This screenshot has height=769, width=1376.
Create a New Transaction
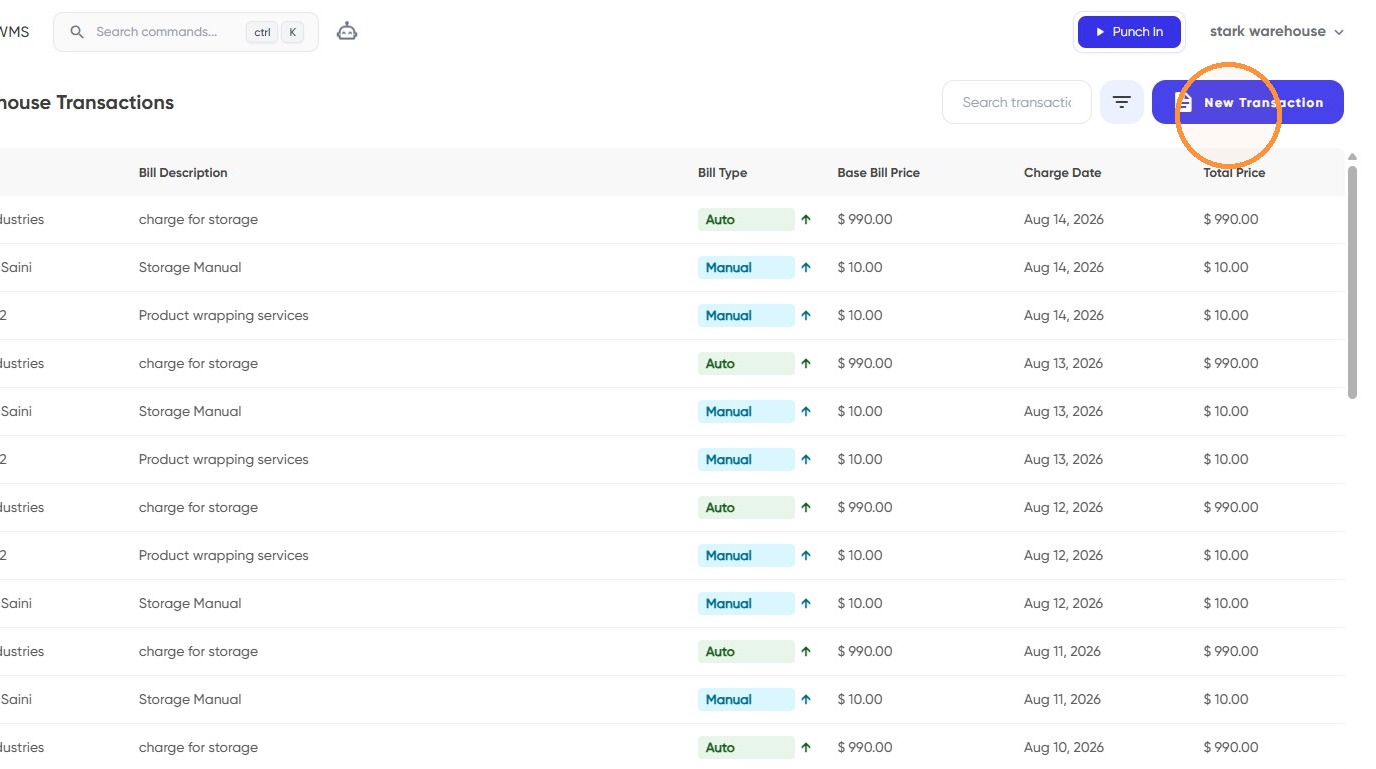1248,102
